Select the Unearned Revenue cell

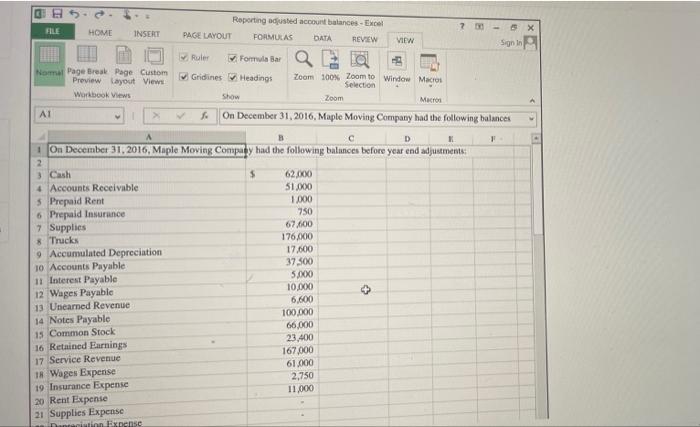[147, 306]
